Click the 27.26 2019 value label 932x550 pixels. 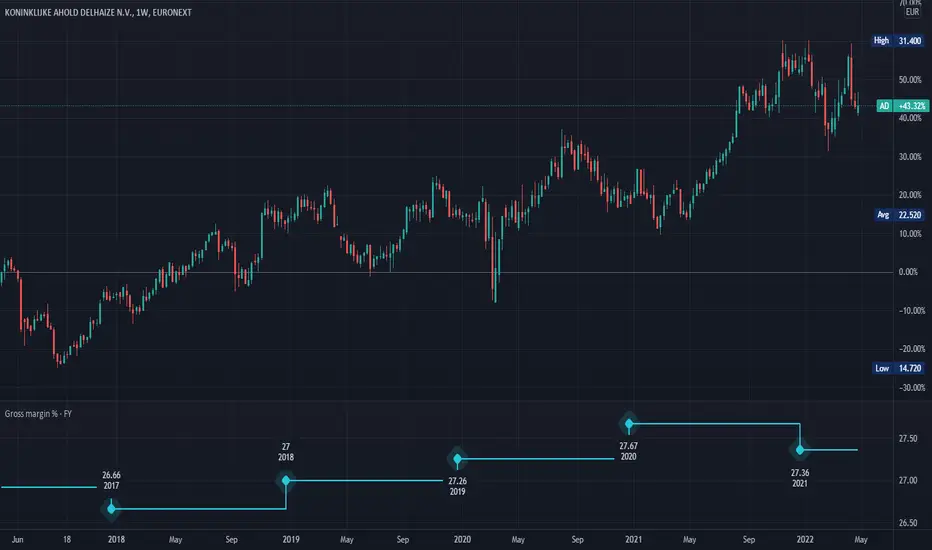457,486
